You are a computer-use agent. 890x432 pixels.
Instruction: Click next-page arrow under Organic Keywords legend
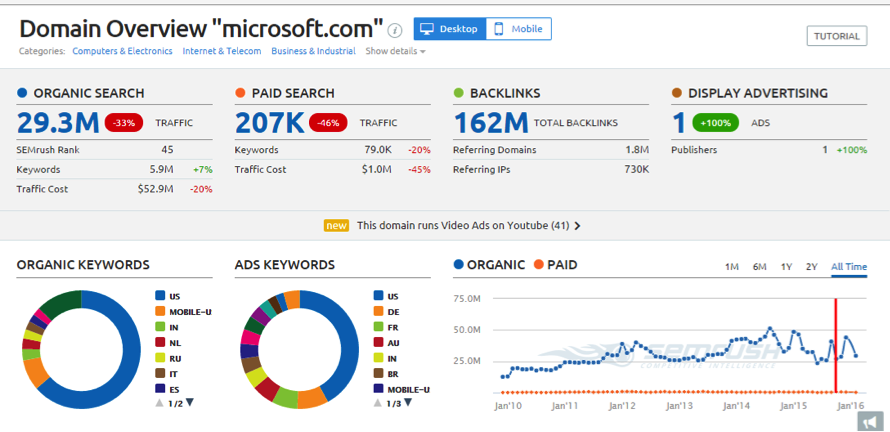[x=190, y=402]
